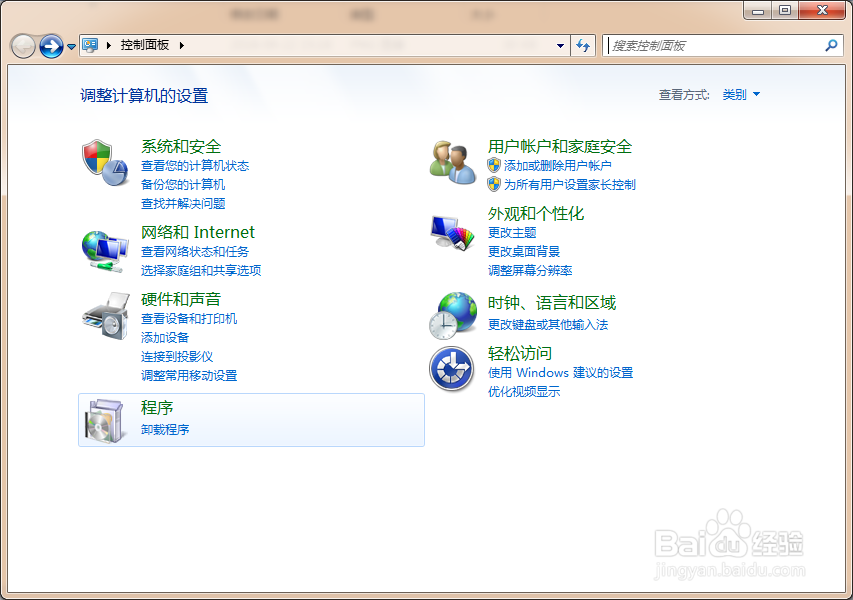Close the Control Panel window
The width and height of the screenshot is (853, 600).
(x=823, y=10)
